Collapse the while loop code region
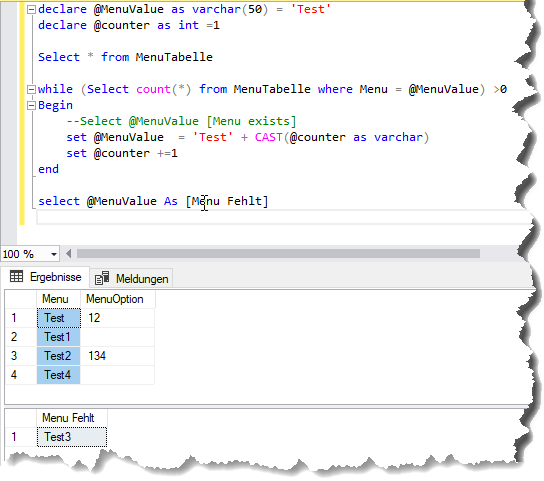 coord(31,90)
